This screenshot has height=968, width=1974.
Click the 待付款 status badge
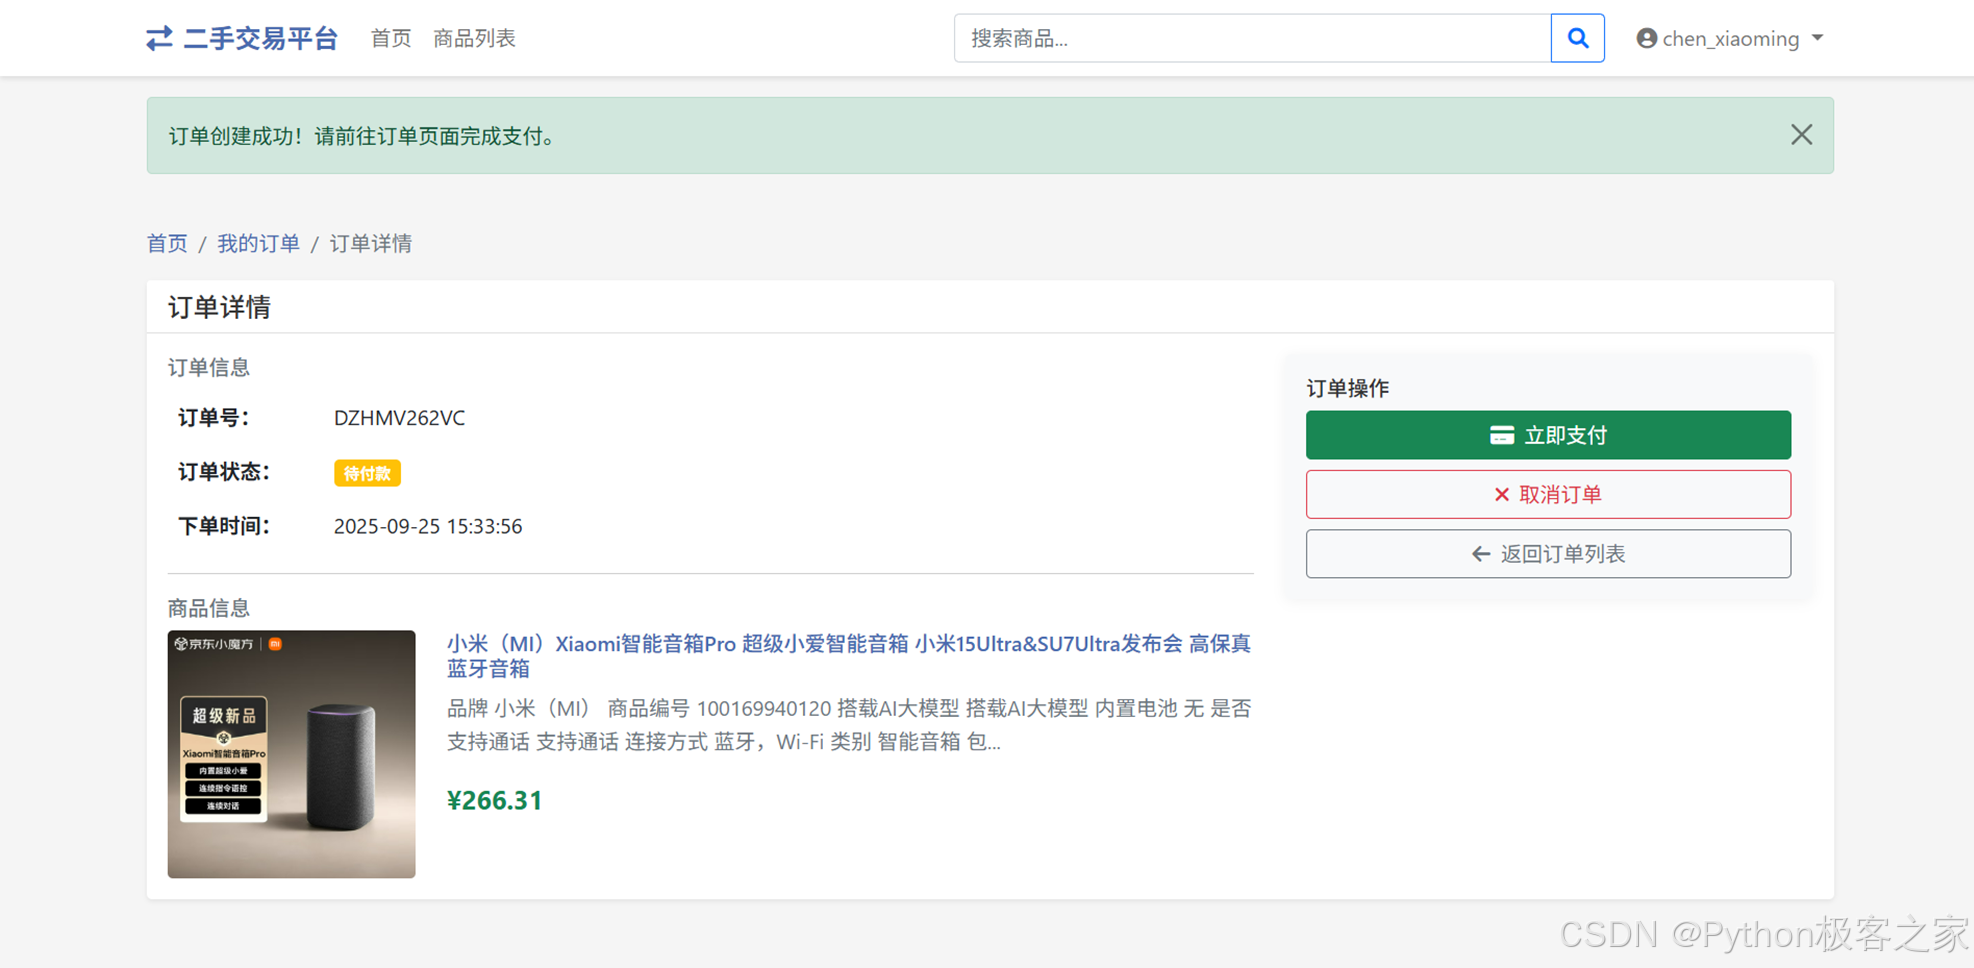(x=367, y=473)
